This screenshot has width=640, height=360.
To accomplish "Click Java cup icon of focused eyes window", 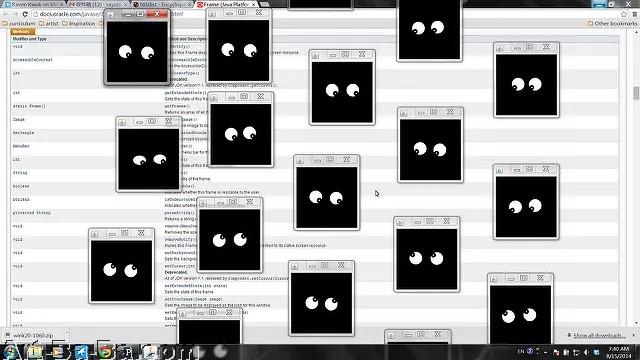I will click(x=111, y=15).
